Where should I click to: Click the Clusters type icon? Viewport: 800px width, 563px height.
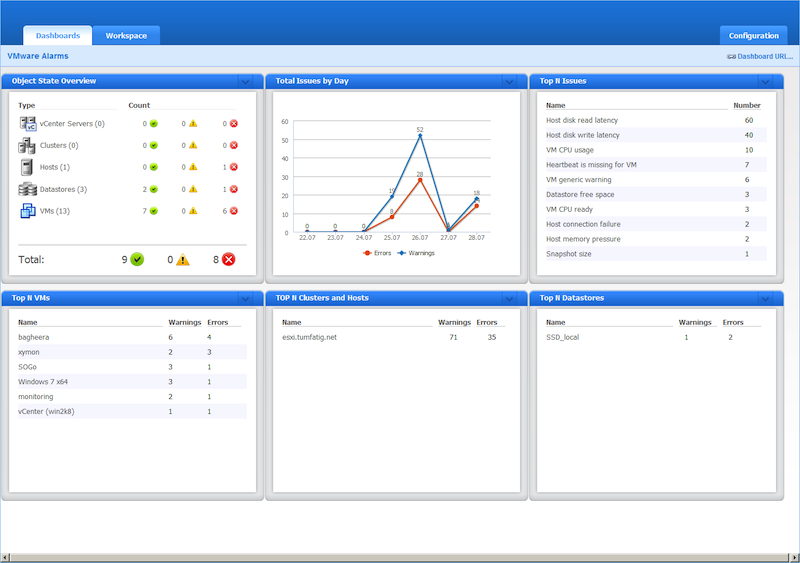click(27, 146)
